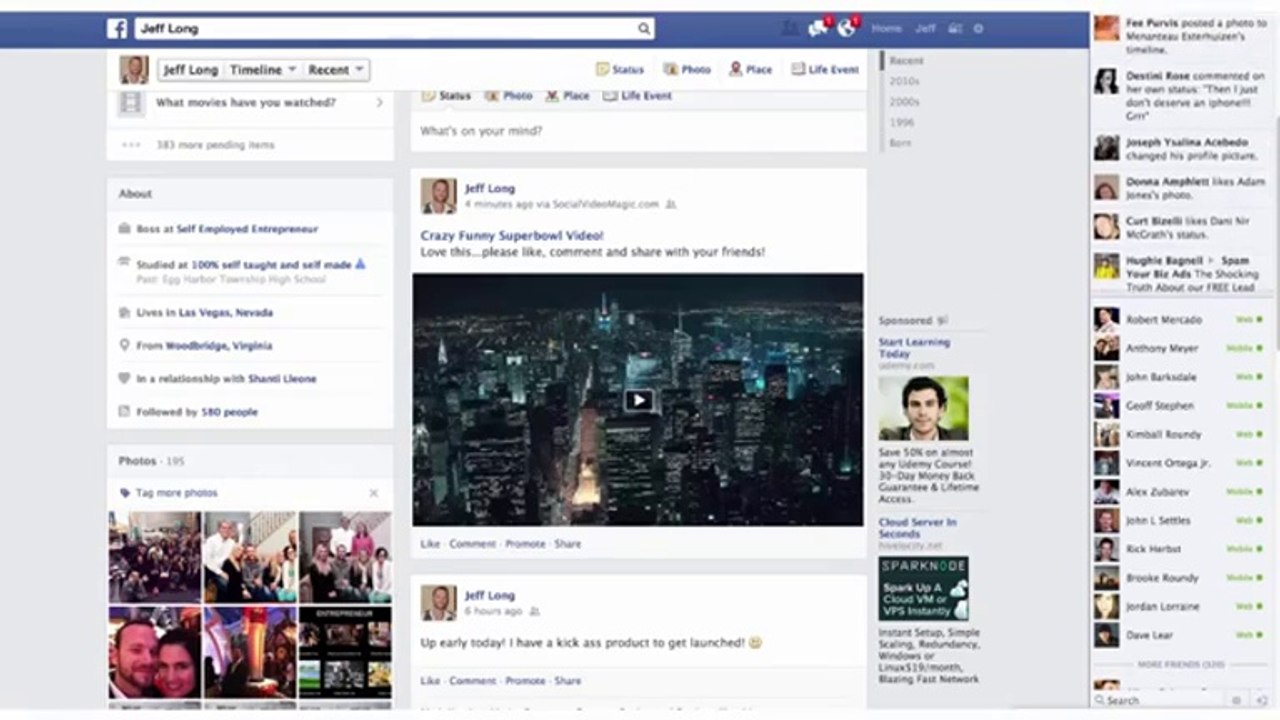Screen dimensions: 1280x720
Task: Open the Sparknode ad image
Action: [x=923, y=589]
